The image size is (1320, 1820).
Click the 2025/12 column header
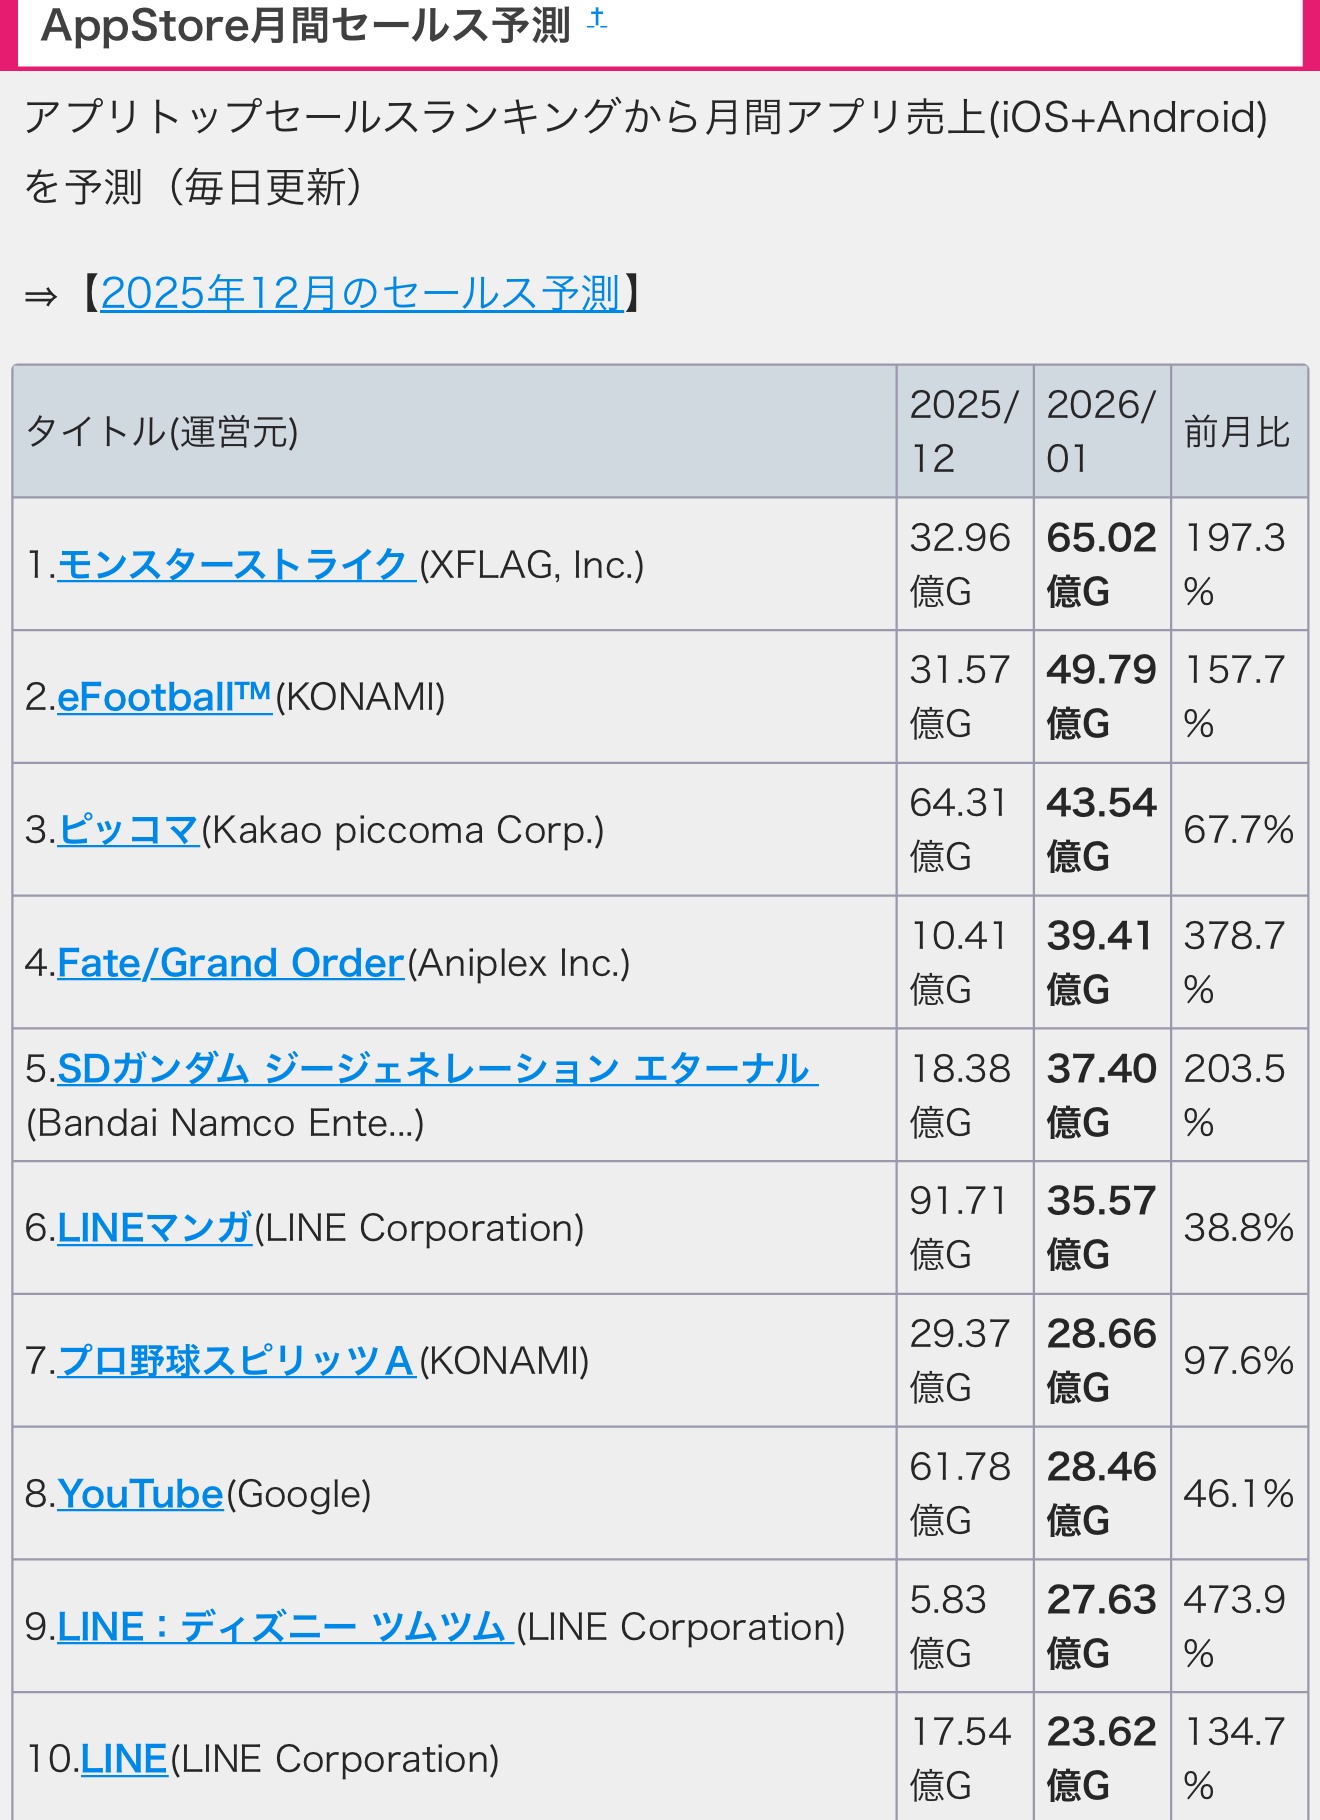point(964,432)
